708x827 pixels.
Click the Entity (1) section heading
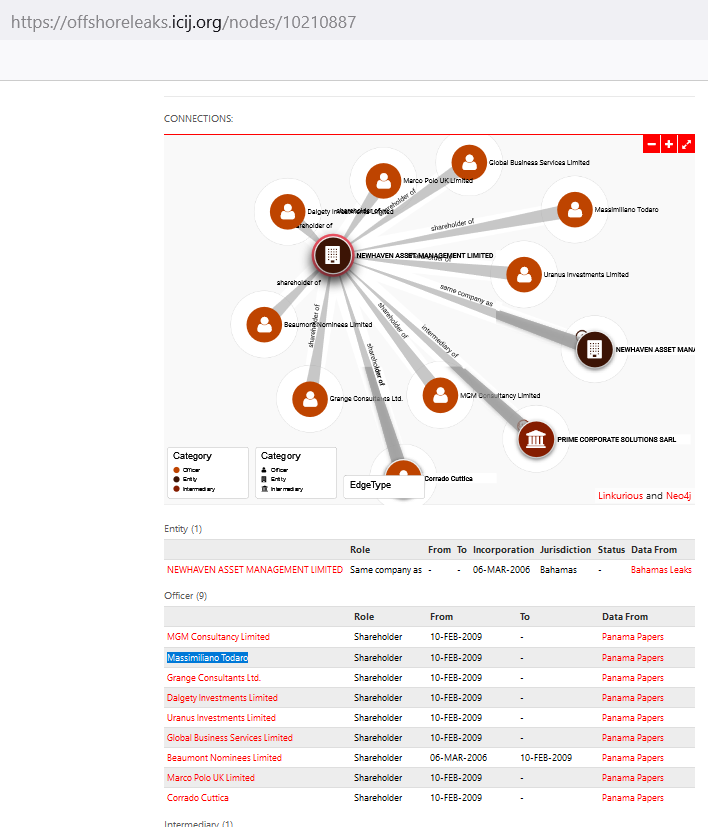pyautogui.click(x=183, y=528)
